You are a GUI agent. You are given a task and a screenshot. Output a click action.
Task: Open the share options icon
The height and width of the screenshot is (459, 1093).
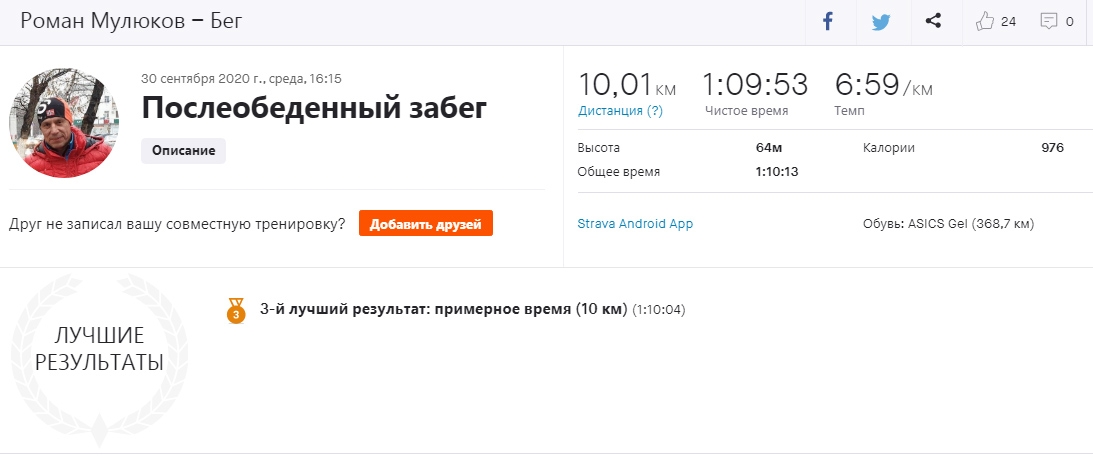click(x=933, y=21)
